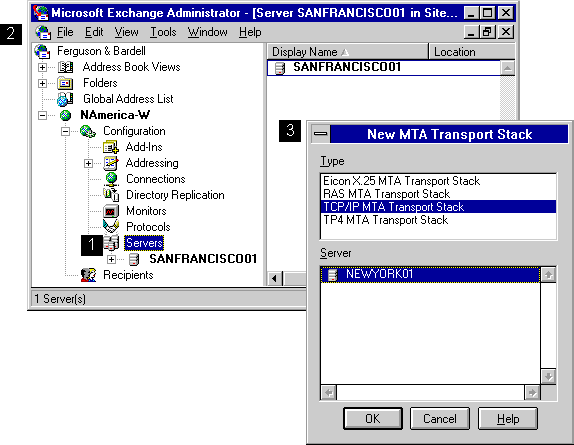574x445 pixels.
Task: Expand the Folders node
Action: [42, 83]
